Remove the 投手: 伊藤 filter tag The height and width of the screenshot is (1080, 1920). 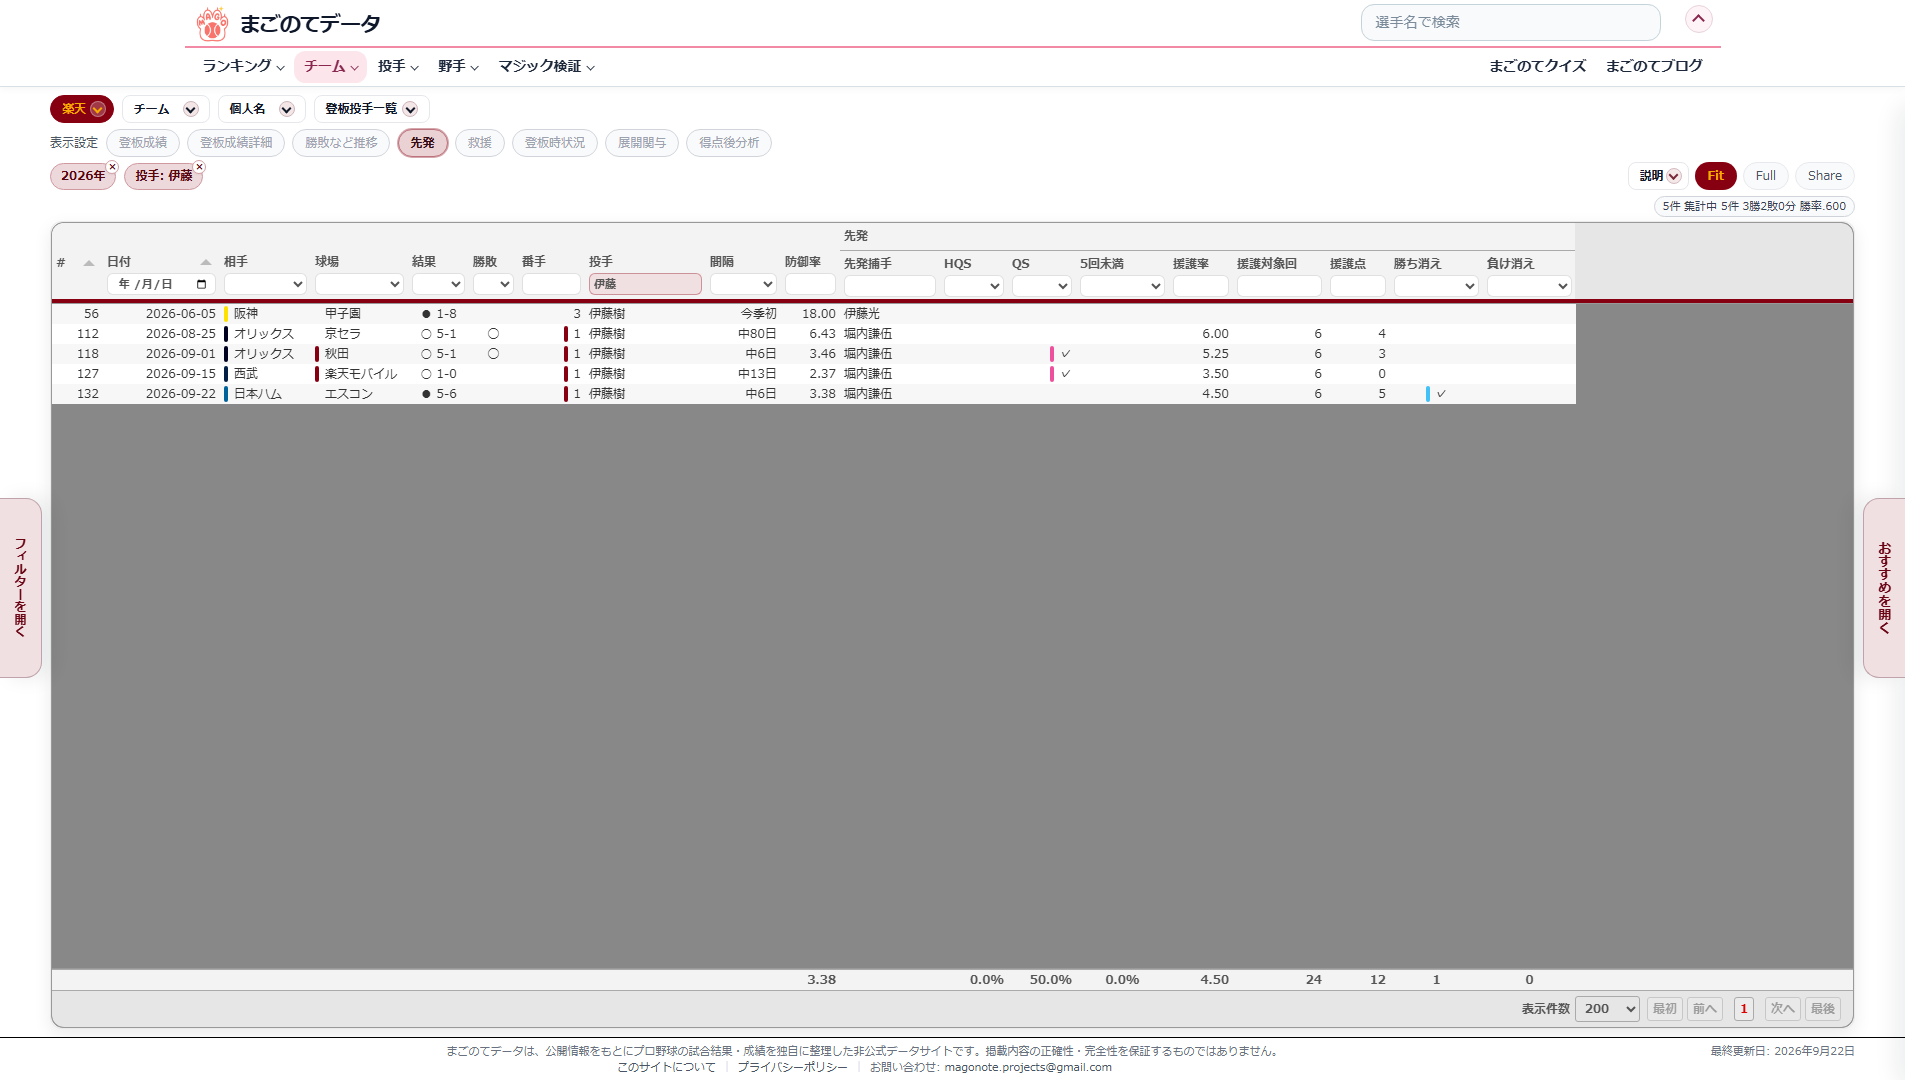coord(199,167)
